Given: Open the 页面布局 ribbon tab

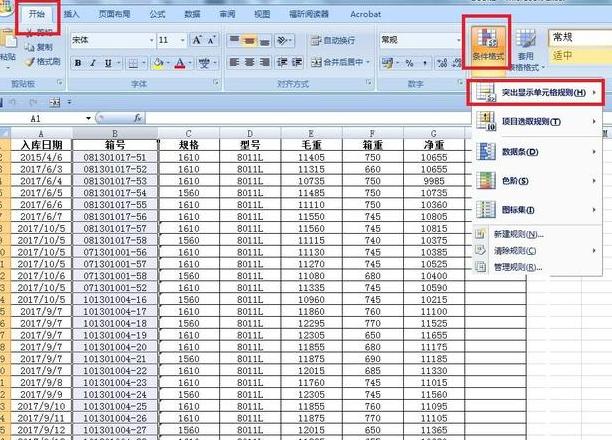Looking at the screenshot, I should click(114, 14).
